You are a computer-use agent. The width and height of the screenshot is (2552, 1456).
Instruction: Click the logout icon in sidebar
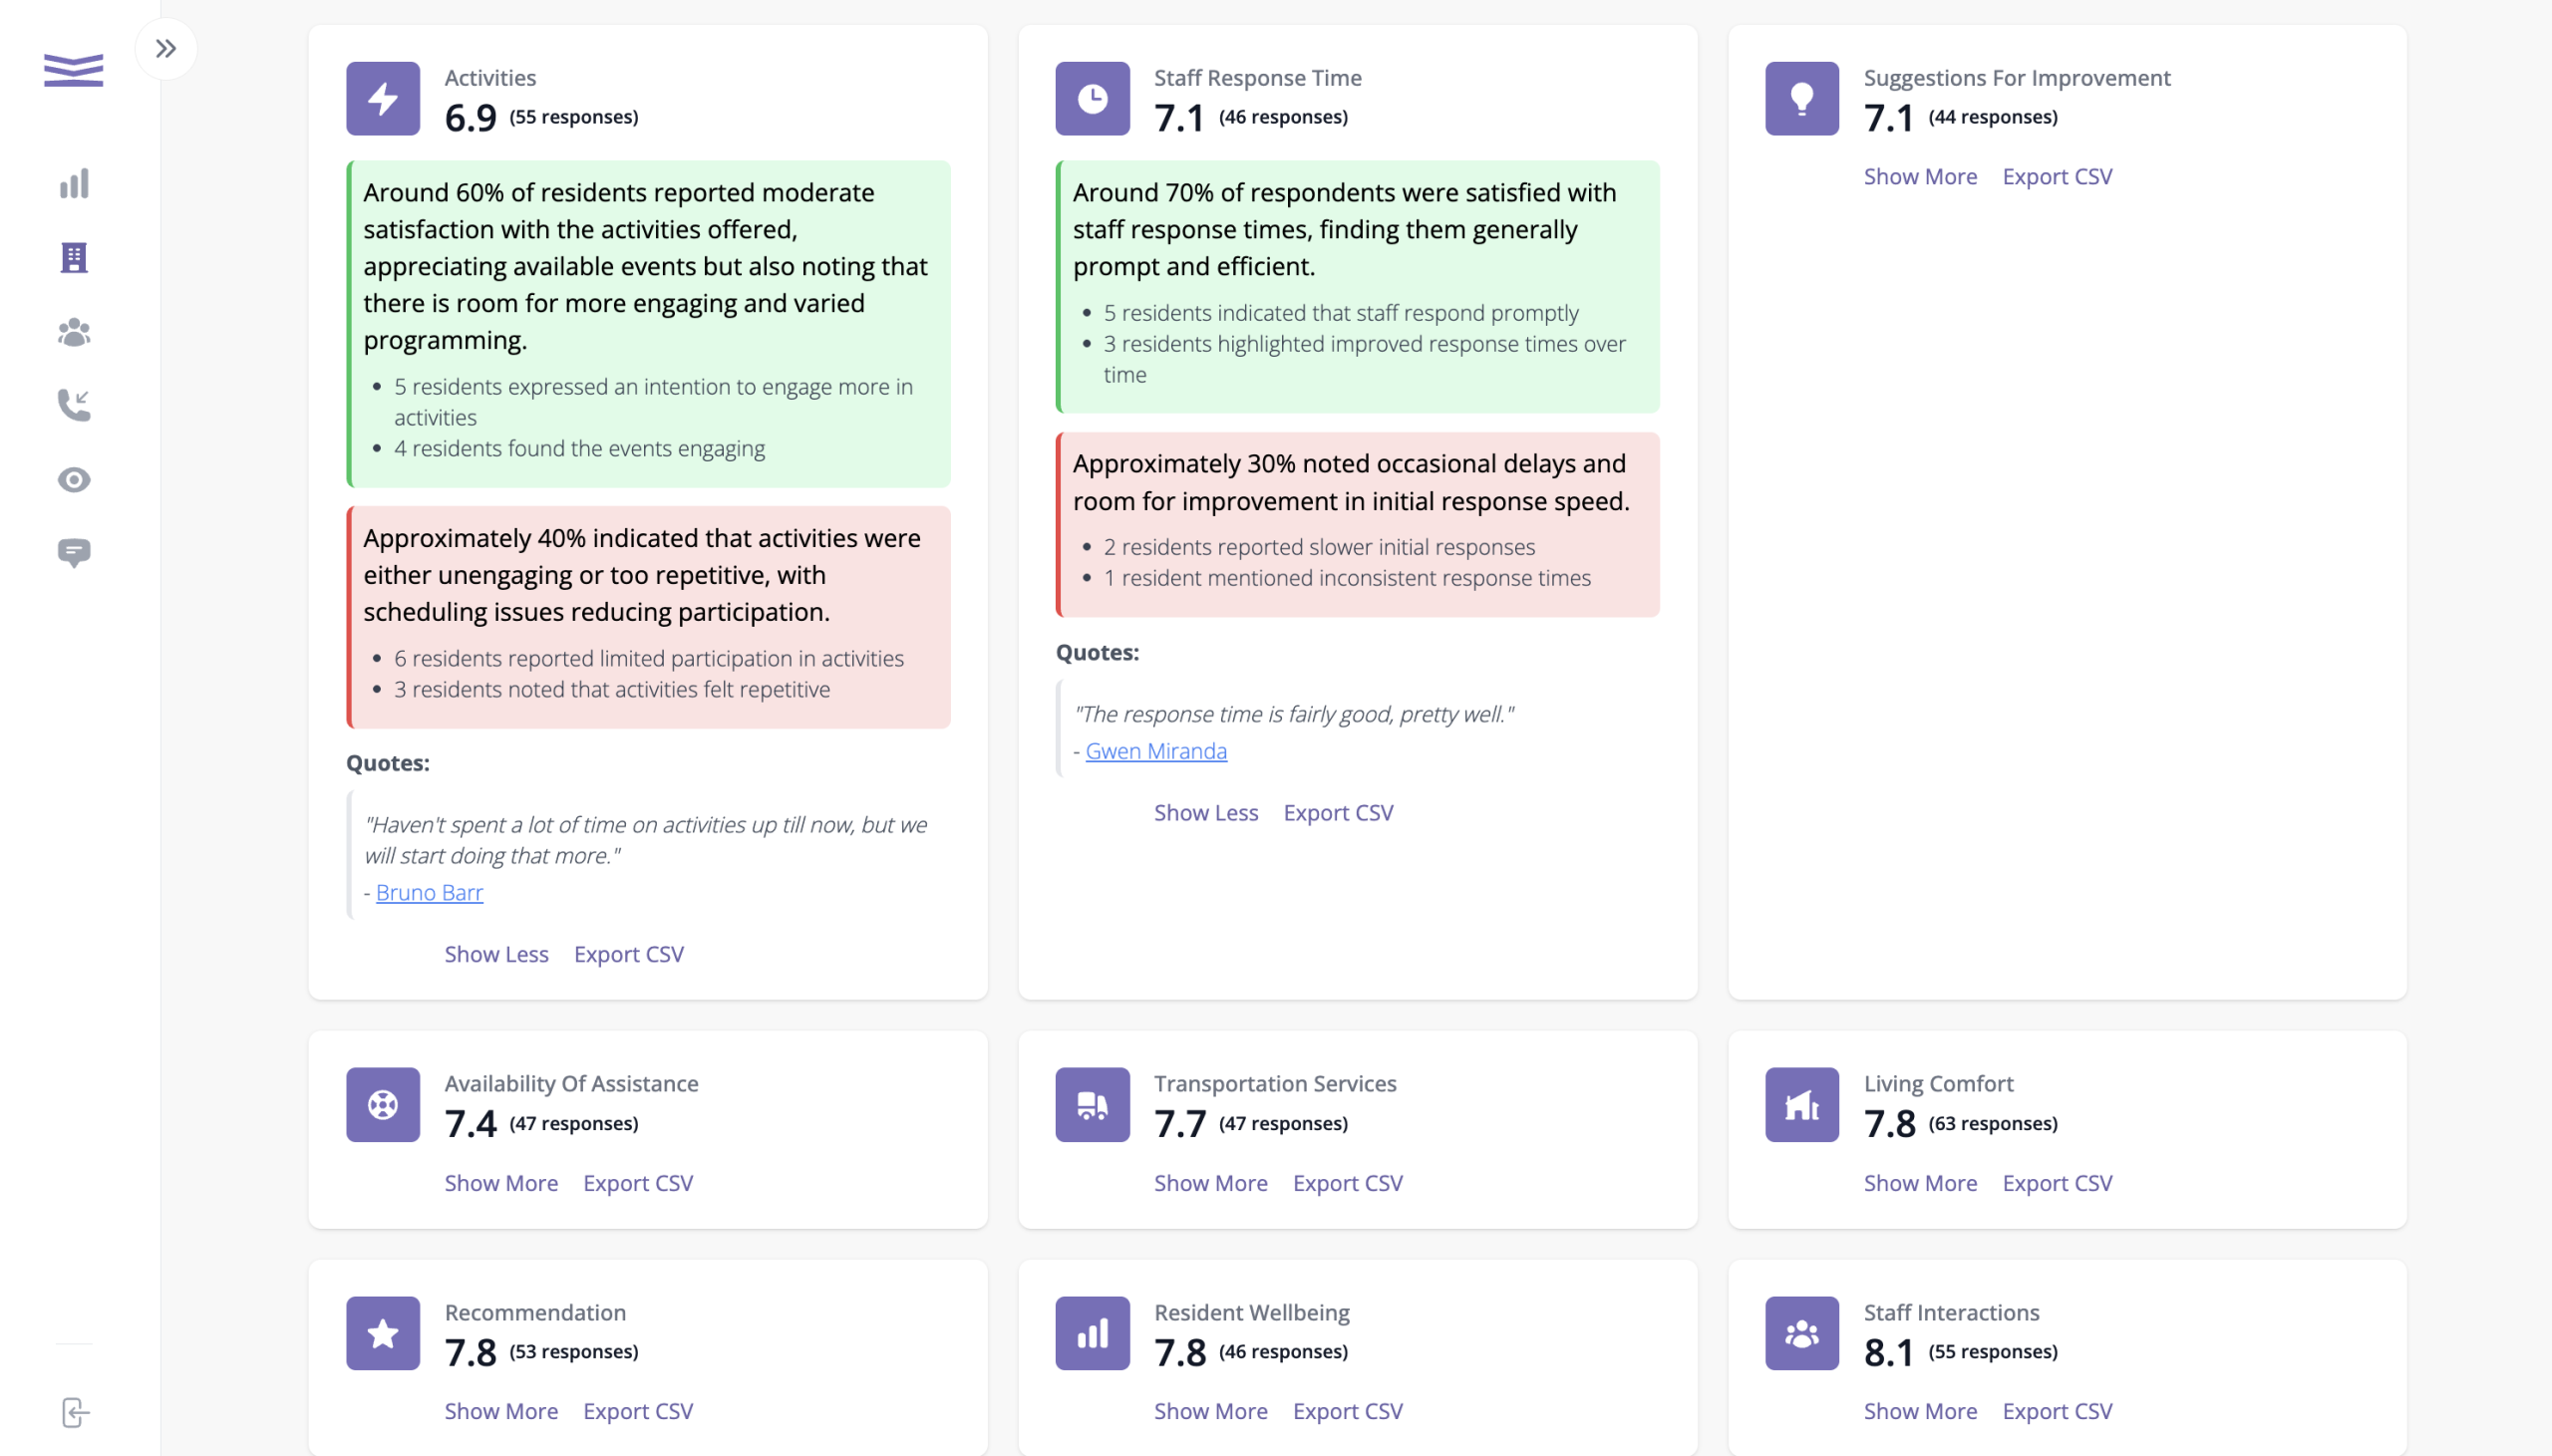(x=75, y=1412)
